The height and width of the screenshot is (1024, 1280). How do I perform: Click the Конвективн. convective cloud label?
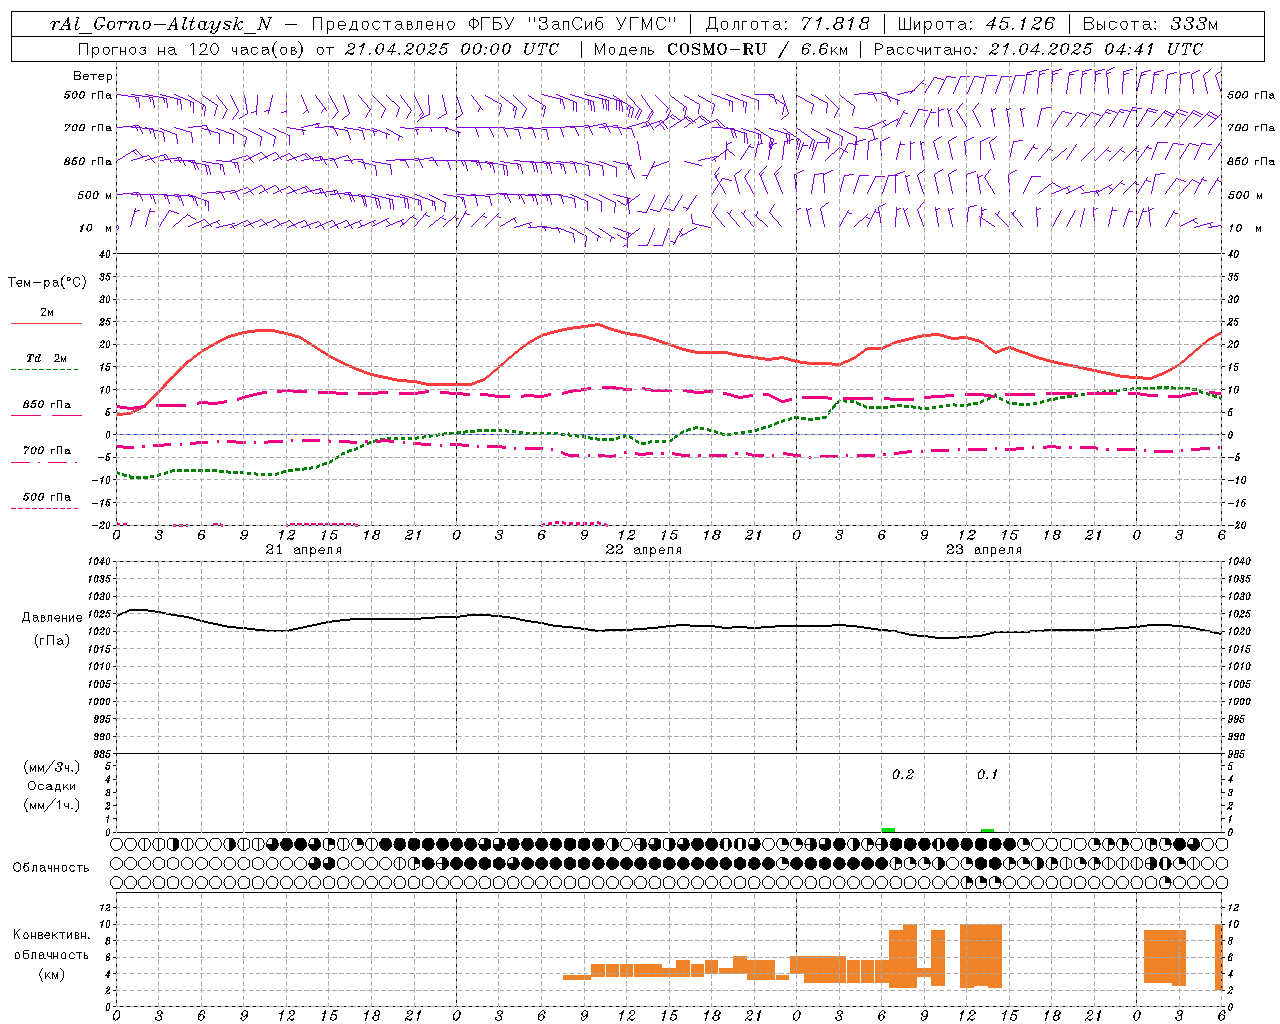52,934
